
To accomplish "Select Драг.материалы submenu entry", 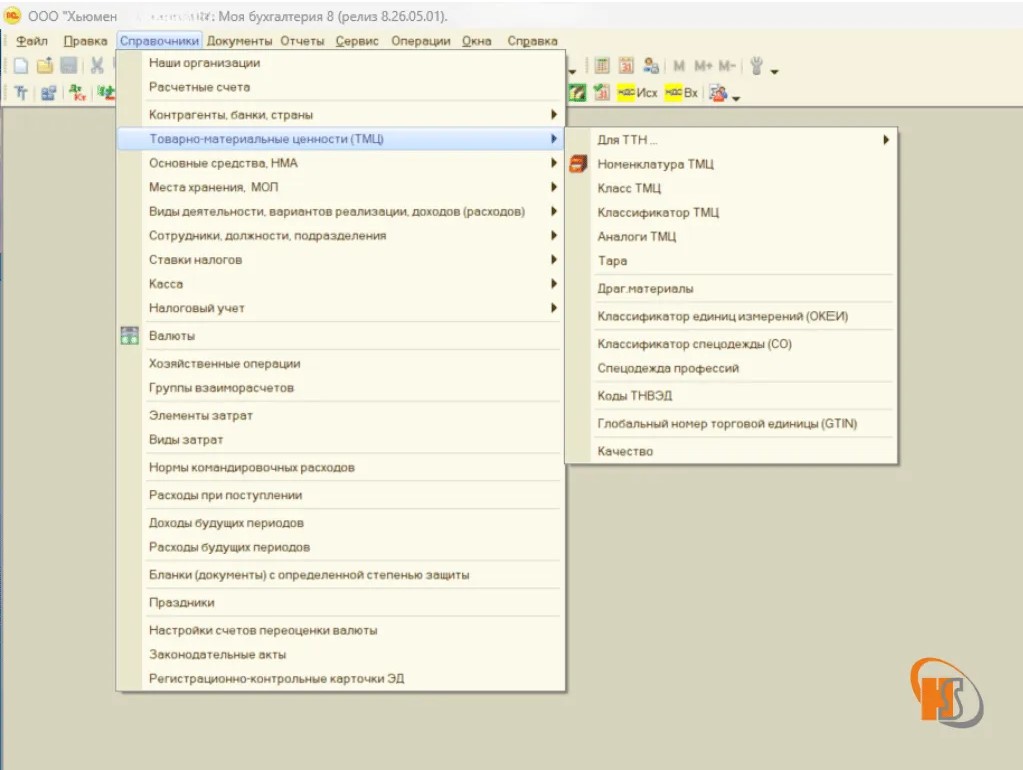I will pyautogui.click(x=731, y=288).
